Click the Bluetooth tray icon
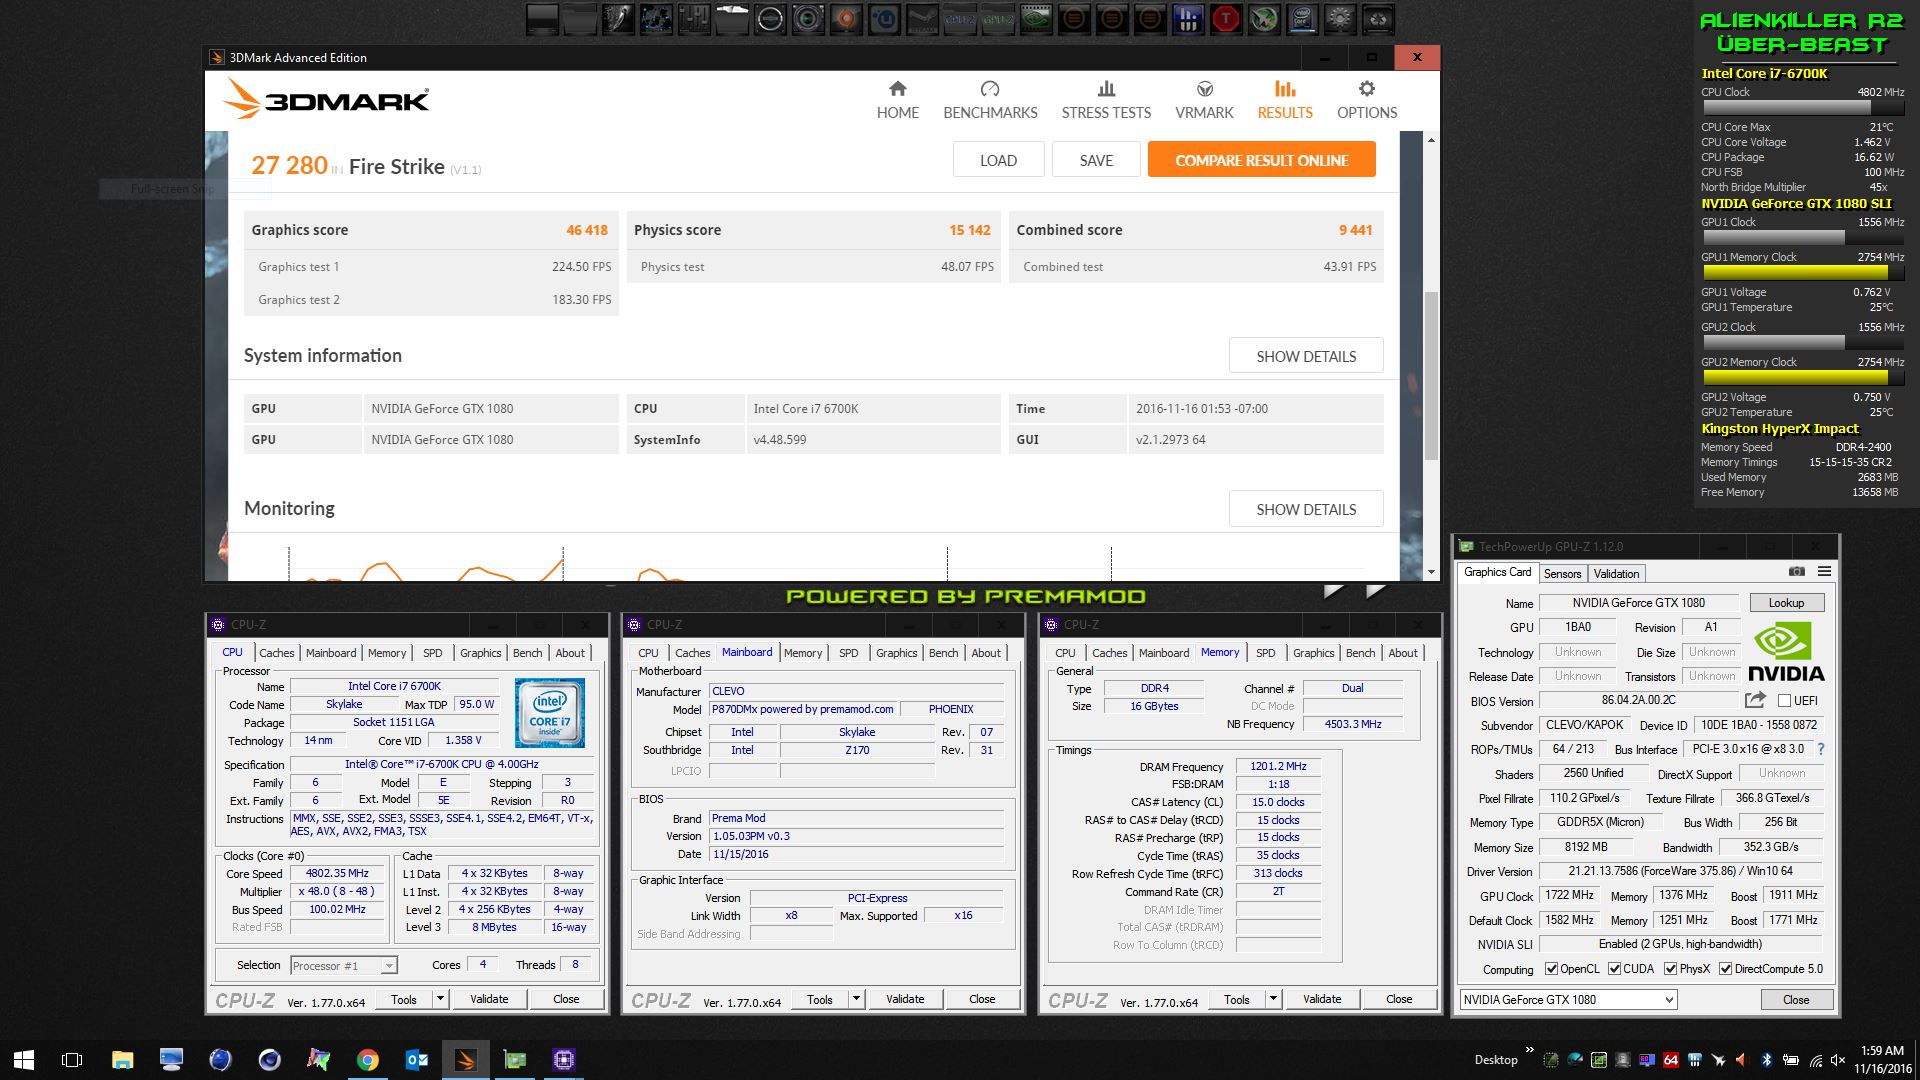 (1767, 1060)
